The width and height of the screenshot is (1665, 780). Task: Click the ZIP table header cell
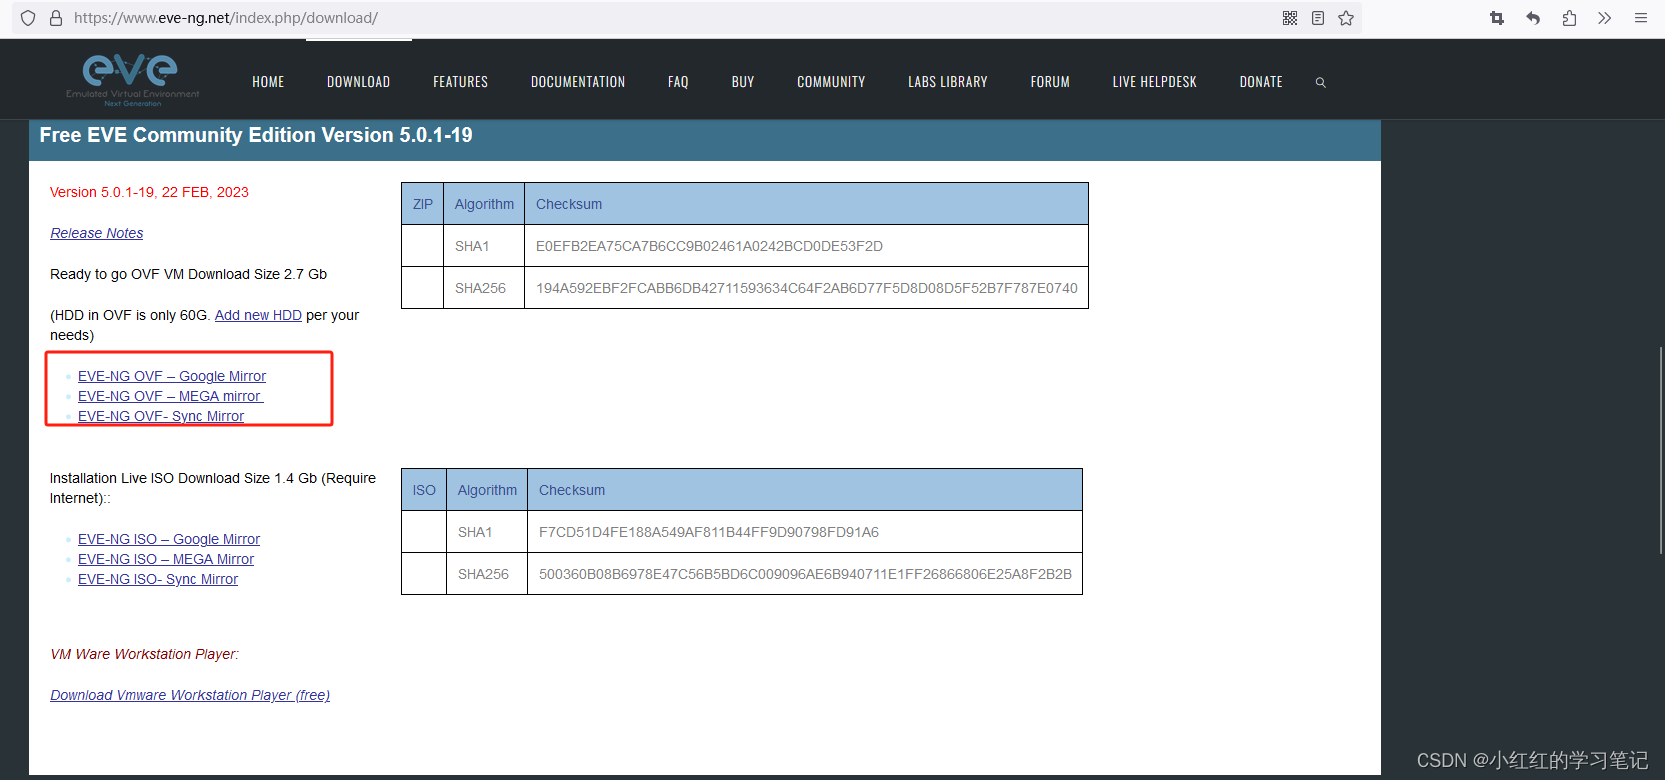point(423,204)
